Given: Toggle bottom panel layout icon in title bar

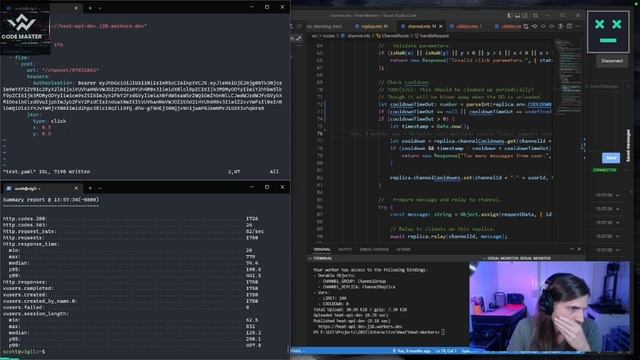Looking at the screenshot, I should click(517, 16).
